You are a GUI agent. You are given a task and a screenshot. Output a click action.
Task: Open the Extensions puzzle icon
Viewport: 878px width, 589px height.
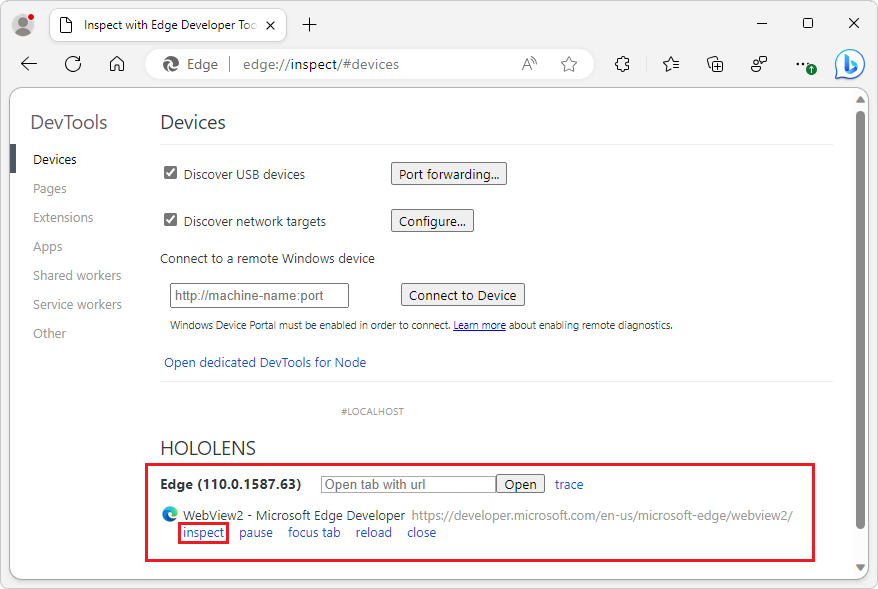(622, 63)
